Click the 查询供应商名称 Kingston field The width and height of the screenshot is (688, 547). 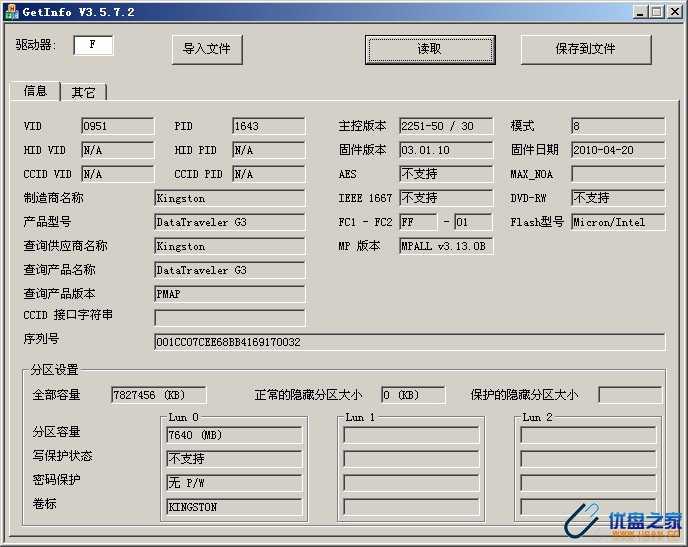click(229, 246)
